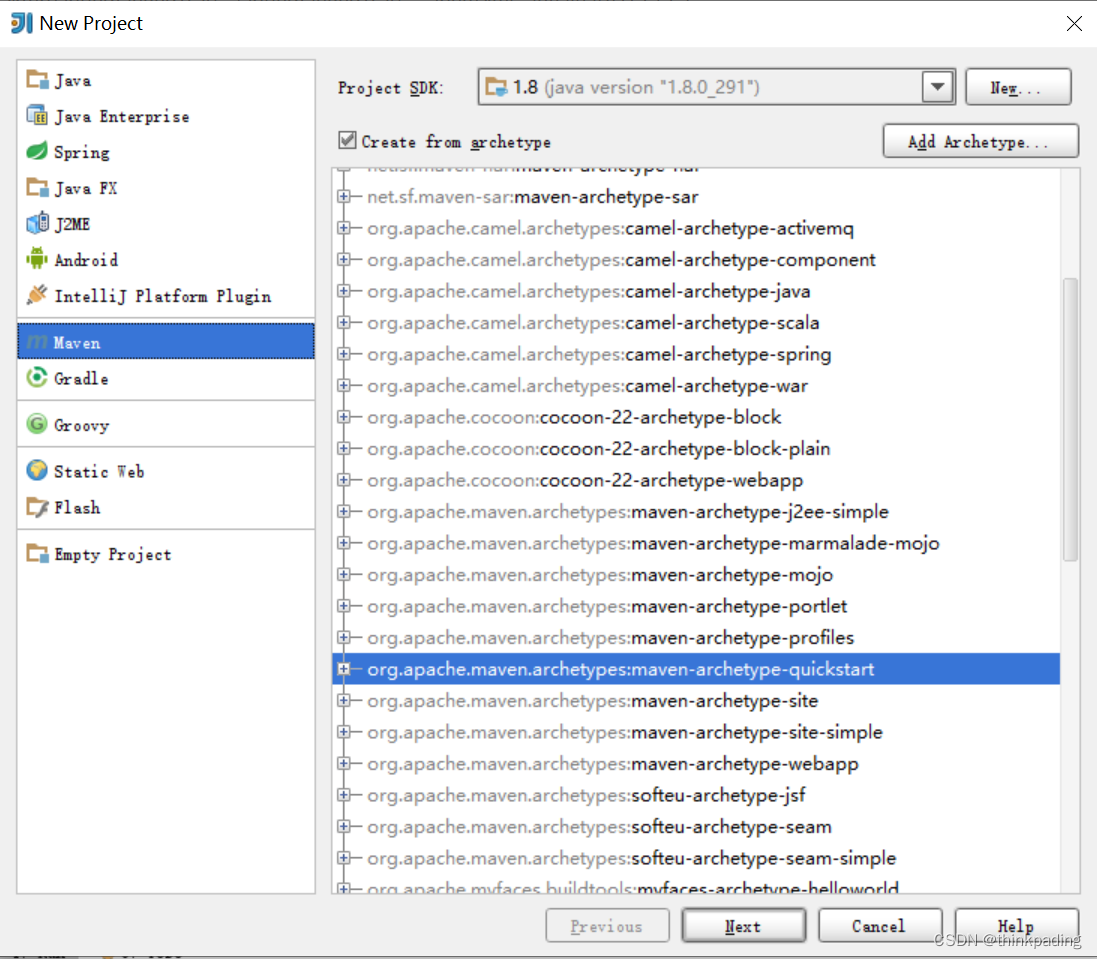Click the Empty Project folder icon
Image resolution: width=1097 pixels, height=959 pixels.
(37, 553)
